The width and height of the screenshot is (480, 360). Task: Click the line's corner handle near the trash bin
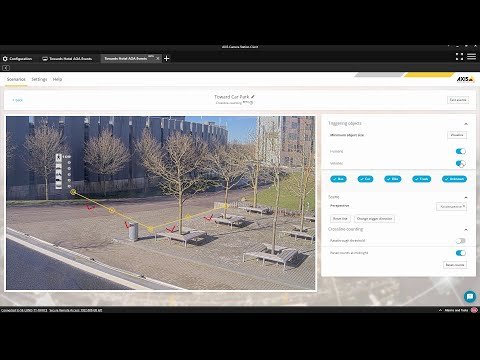pyautogui.click(x=150, y=229)
